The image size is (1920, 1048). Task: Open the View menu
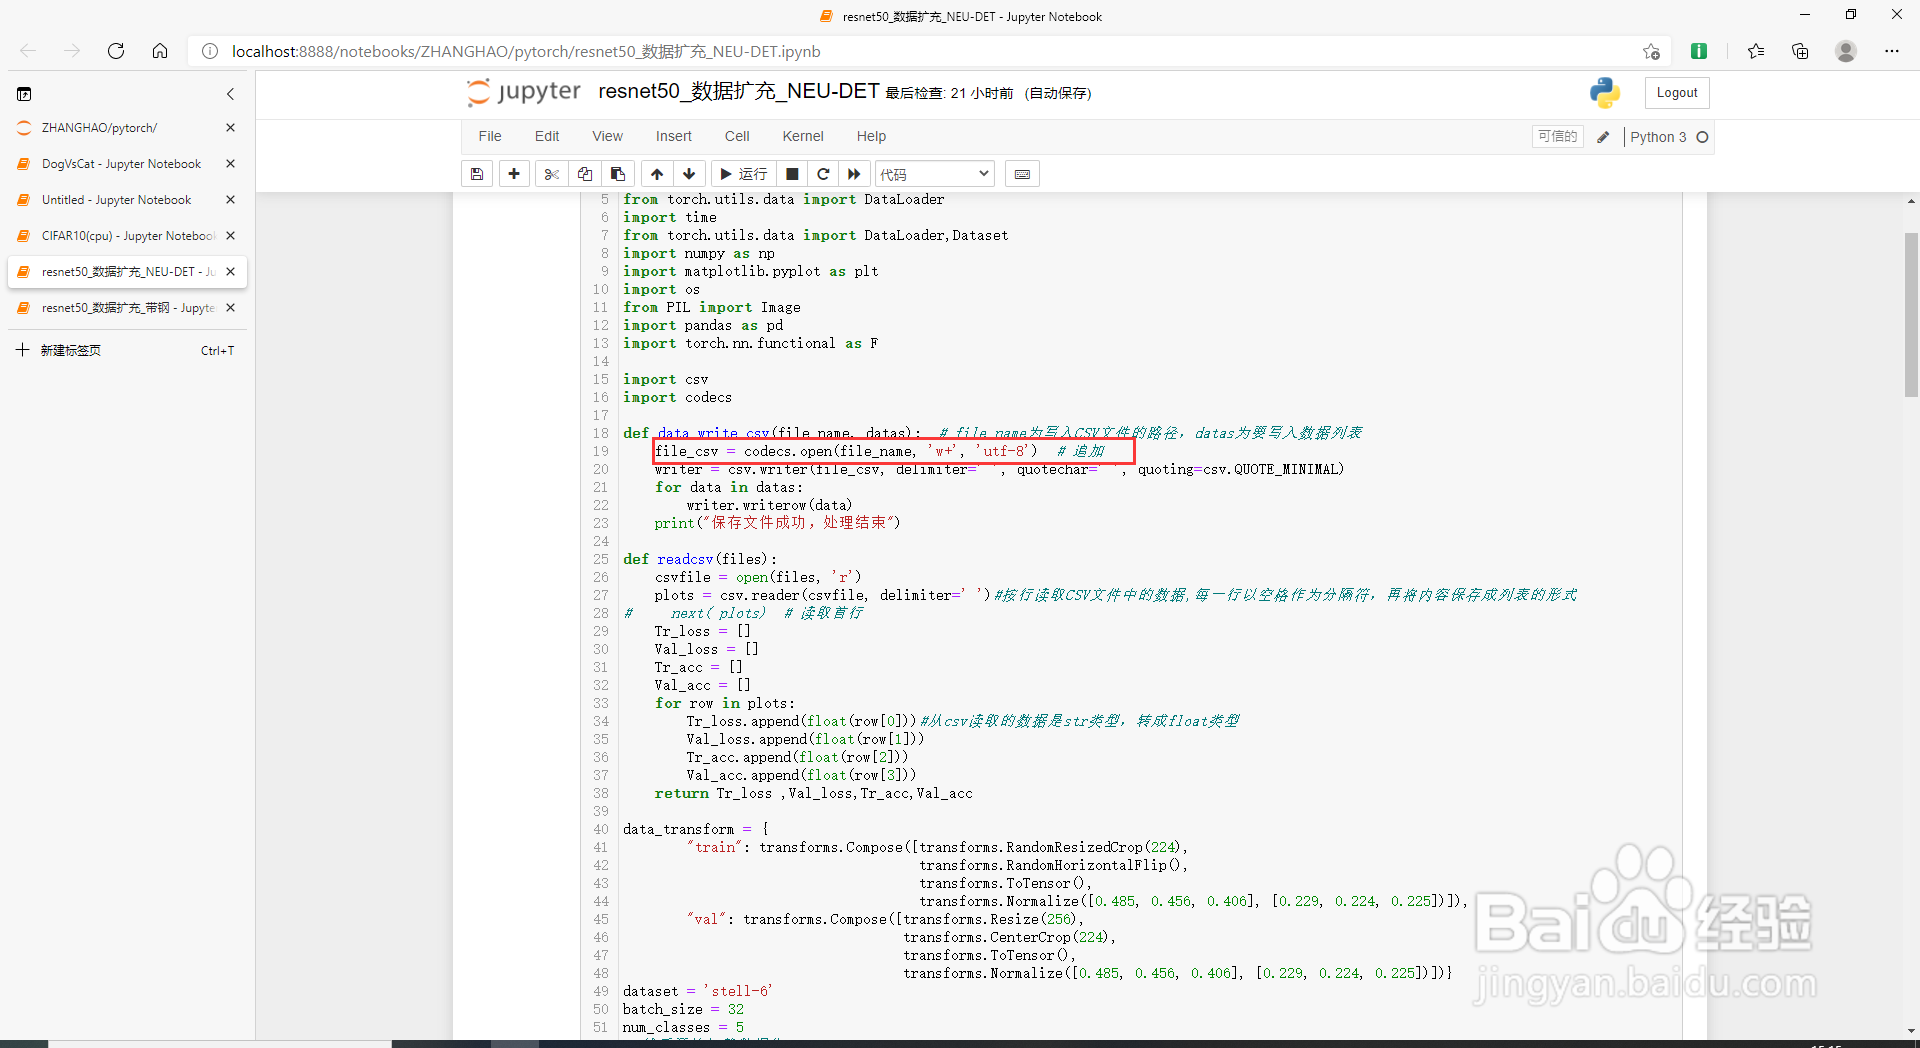(x=607, y=136)
